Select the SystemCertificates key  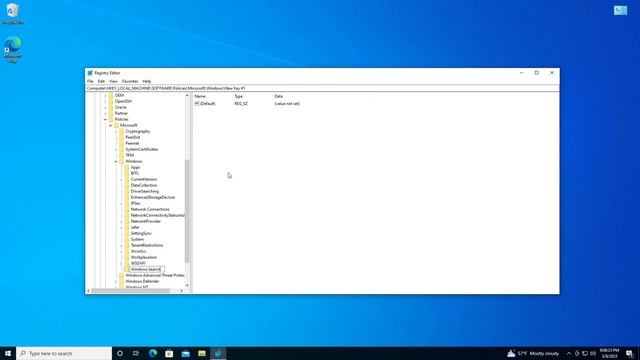(x=142, y=149)
